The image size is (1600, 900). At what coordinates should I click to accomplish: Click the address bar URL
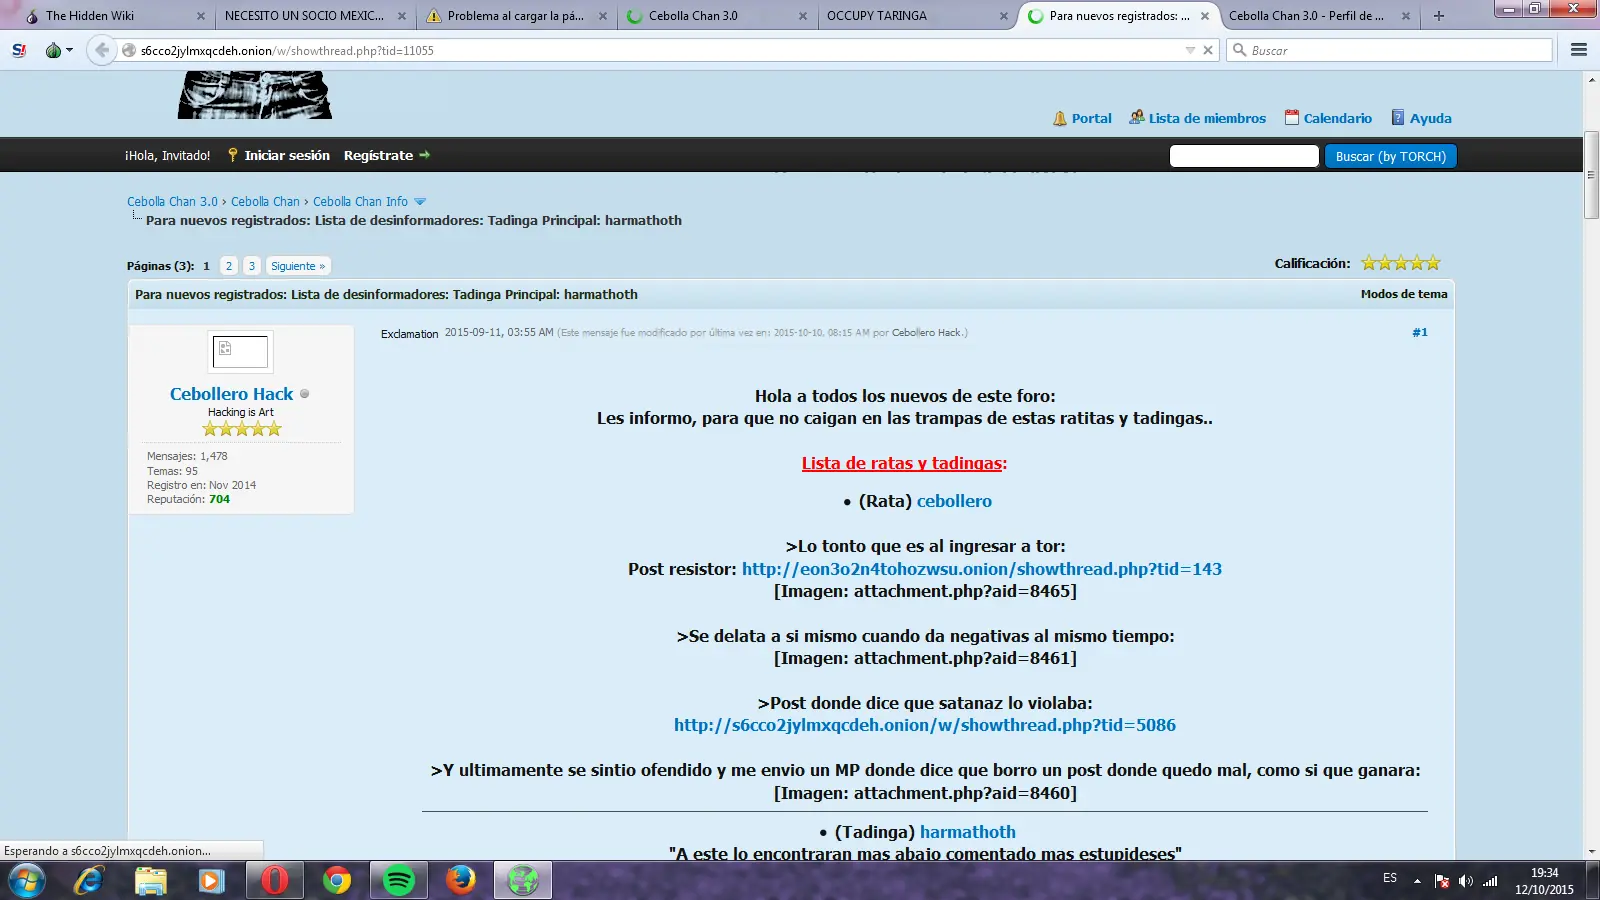pos(287,50)
